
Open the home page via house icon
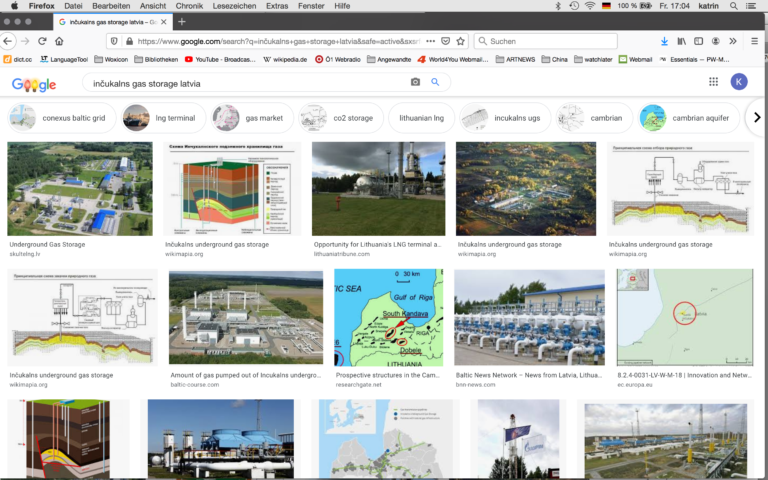click(59, 42)
